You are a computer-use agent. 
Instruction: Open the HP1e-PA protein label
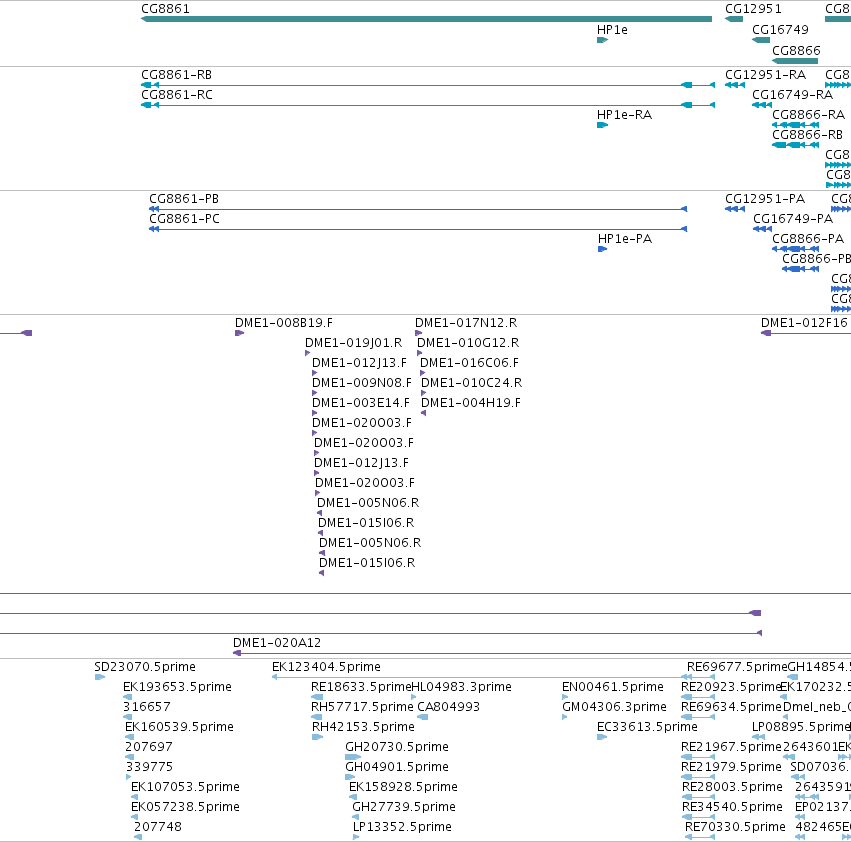[625, 238]
